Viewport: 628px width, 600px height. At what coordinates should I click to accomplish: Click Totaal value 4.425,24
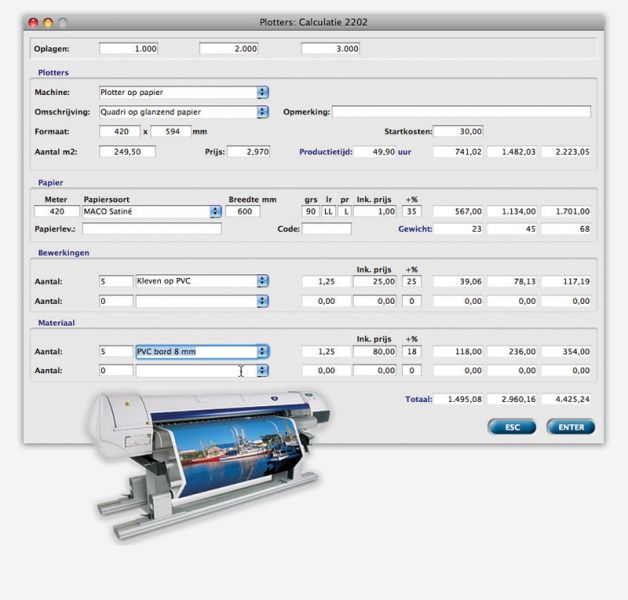pyautogui.click(x=566, y=399)
